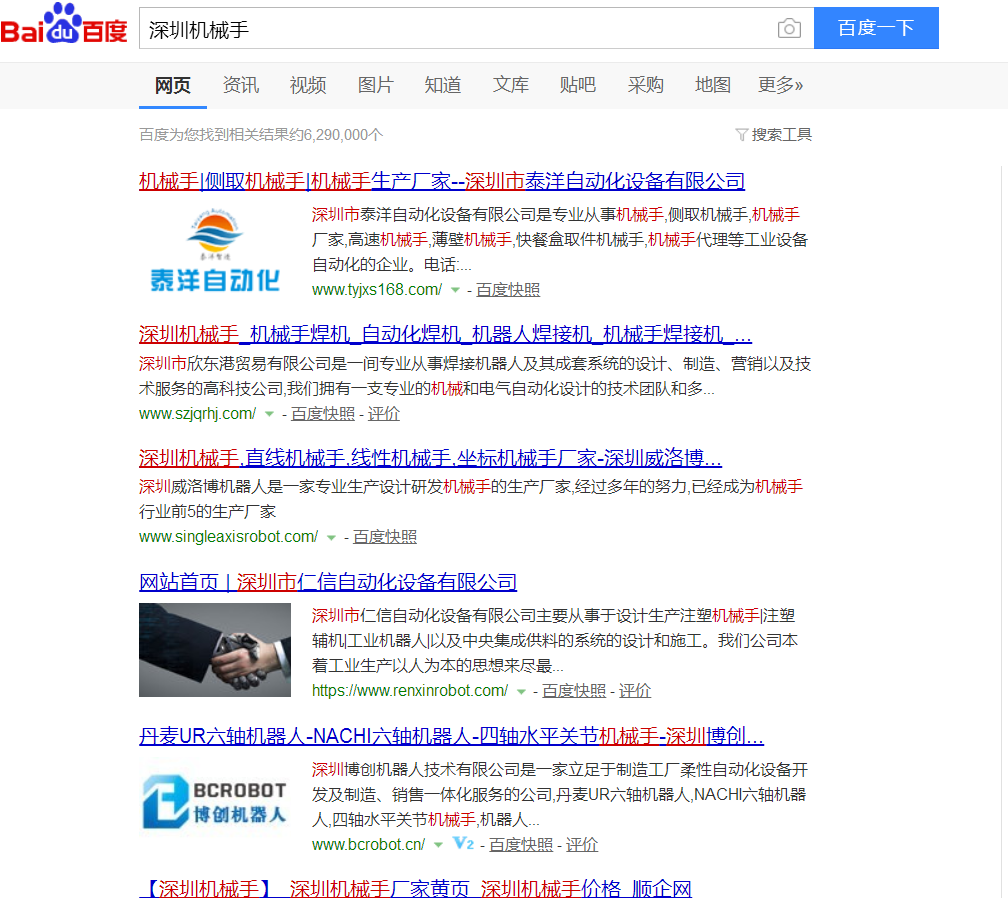Open 百度快照 for tyjxs168.com result
Image resolution: width=1008 pixels, height=898 pixels.
pyautogui.click(x=508, y=290)
